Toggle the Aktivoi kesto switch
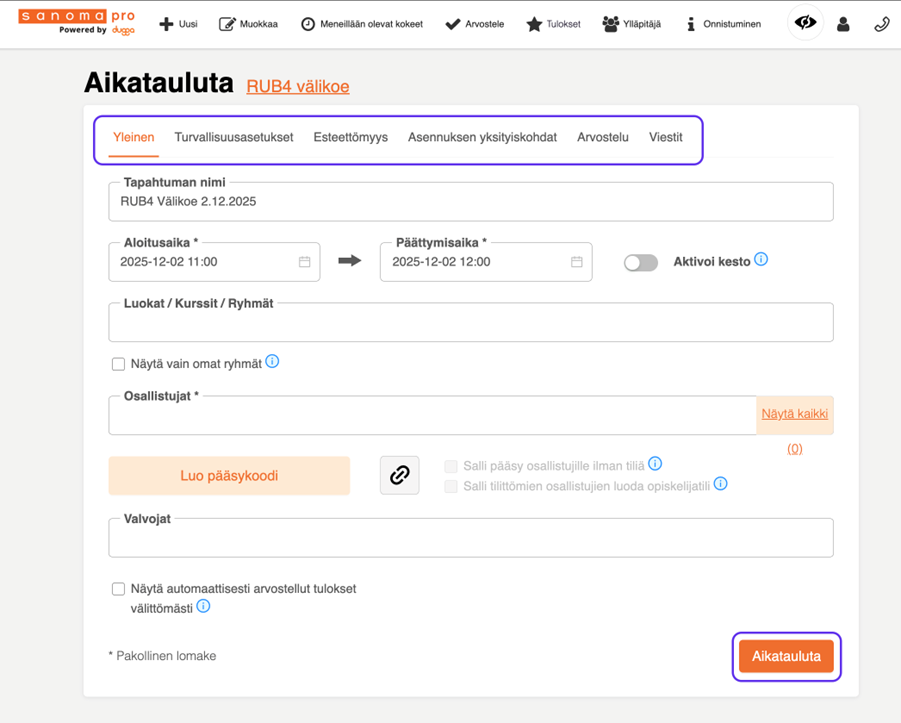The width and height of the screenshot is (901, 723). [x=641, y=263]
